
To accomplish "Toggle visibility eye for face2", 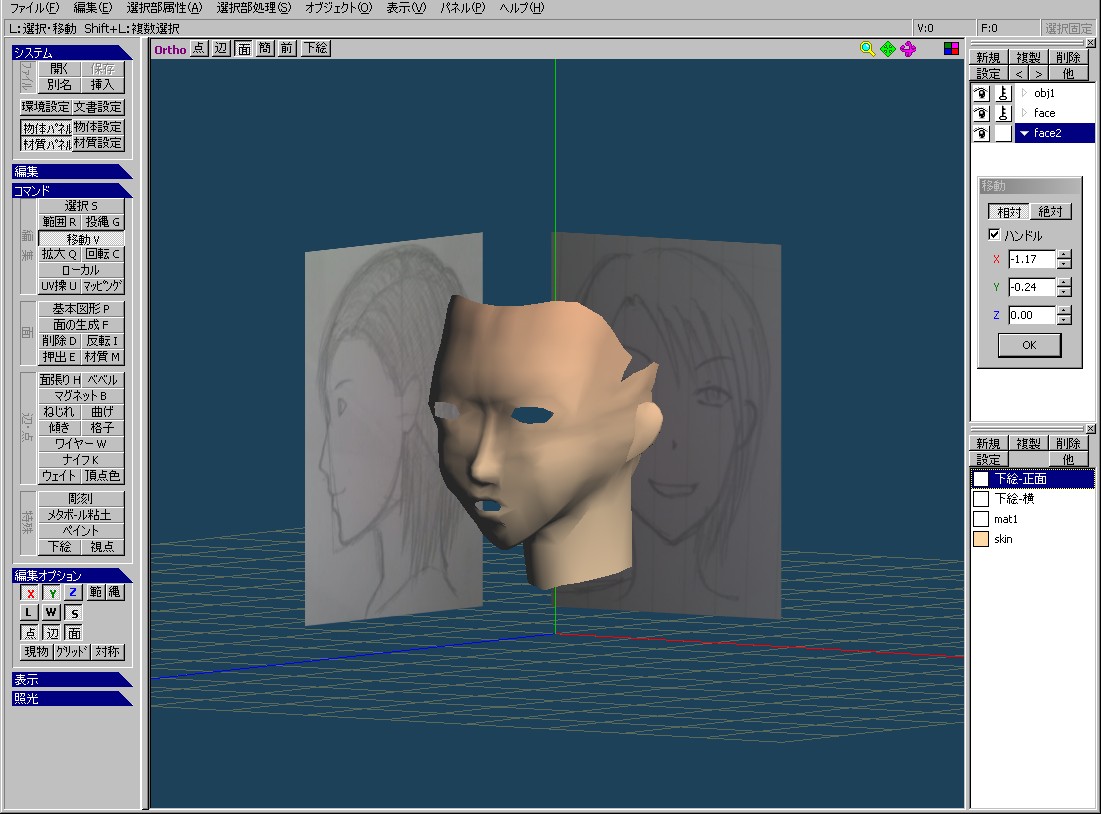I will (982, 133).
